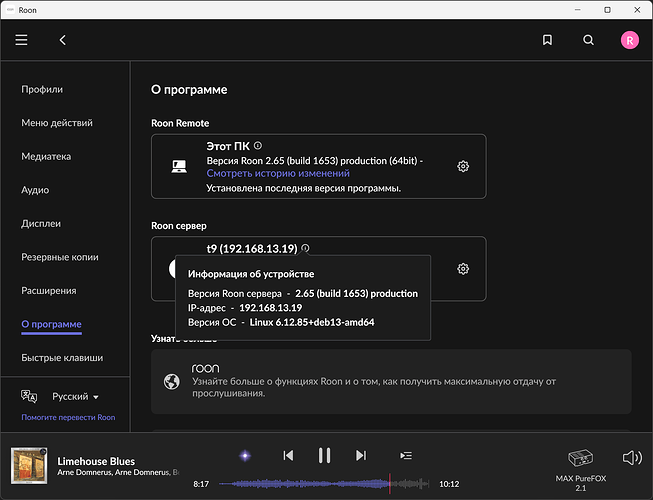The width and height of the screenshot is (653, 500).
Task: Click the language translation icon
Action: coord(29,396)
